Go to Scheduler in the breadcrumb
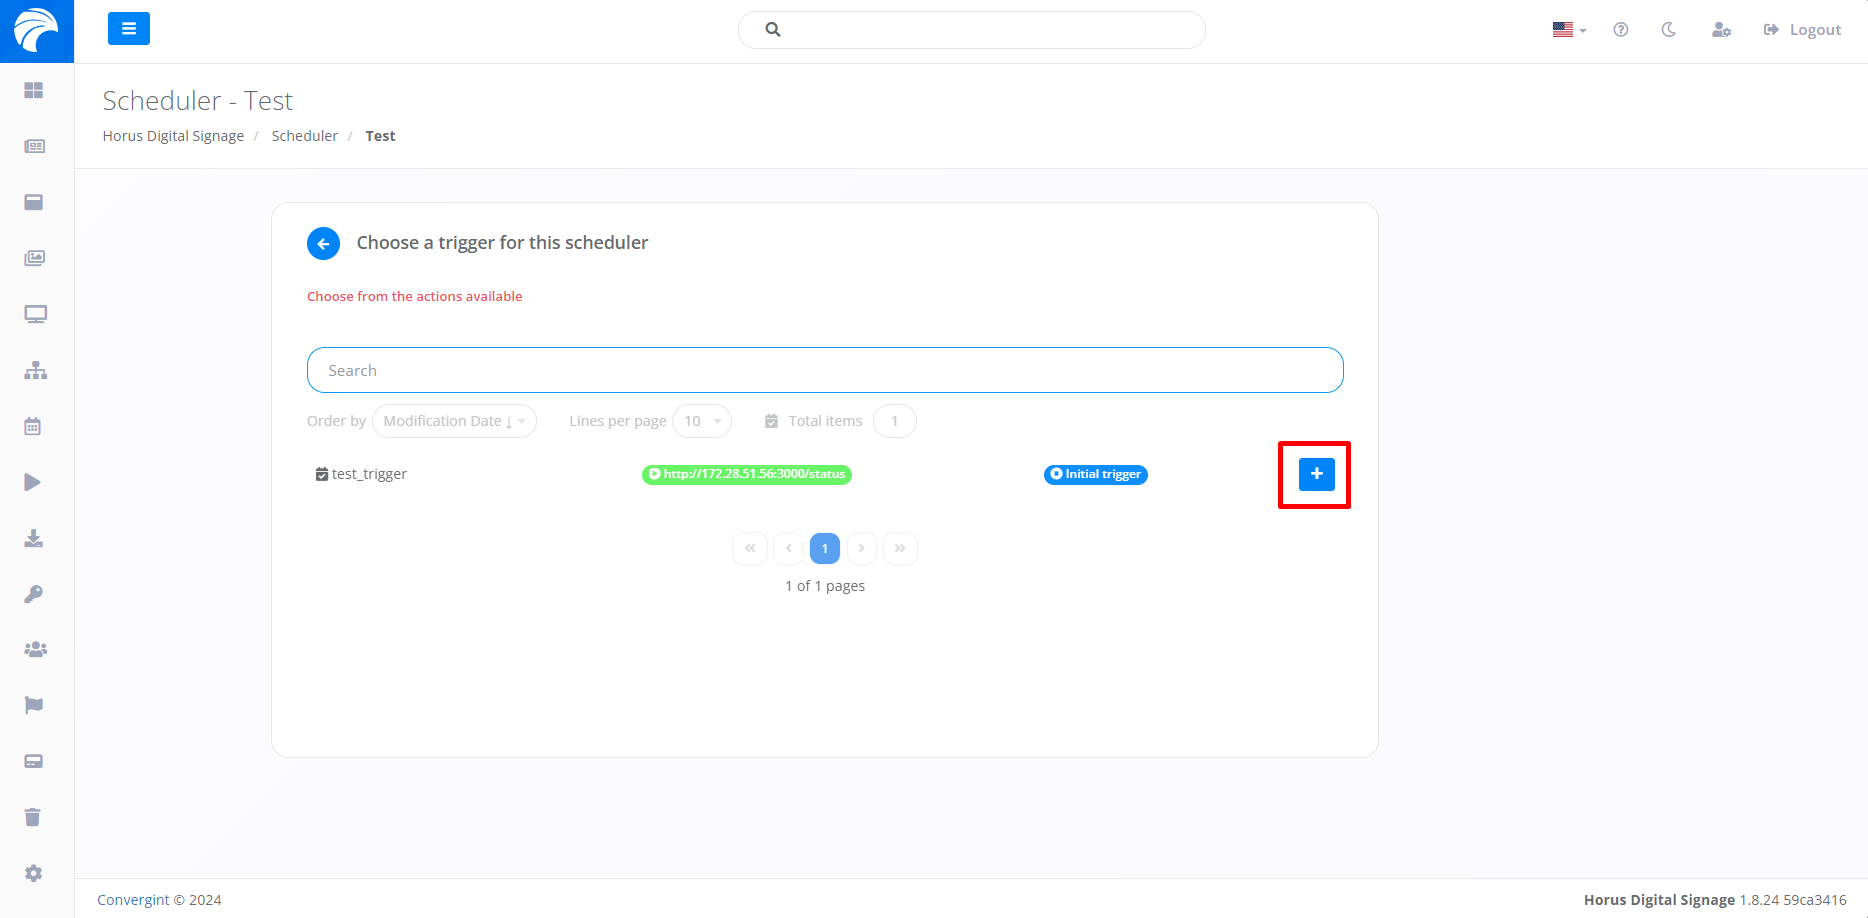Image resolution: width=1868 pixels, height=918 pixels. (304, 136)
